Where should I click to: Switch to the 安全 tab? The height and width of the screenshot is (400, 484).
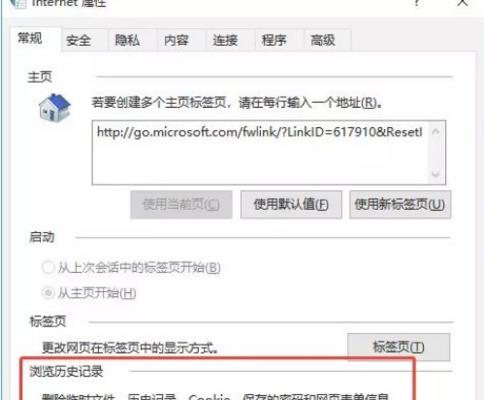click(x=79, y=40)
